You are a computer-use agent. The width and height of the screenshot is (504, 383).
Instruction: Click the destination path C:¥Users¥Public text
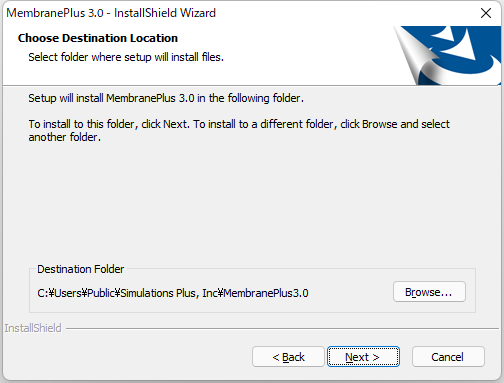click(x=173, y=293)
